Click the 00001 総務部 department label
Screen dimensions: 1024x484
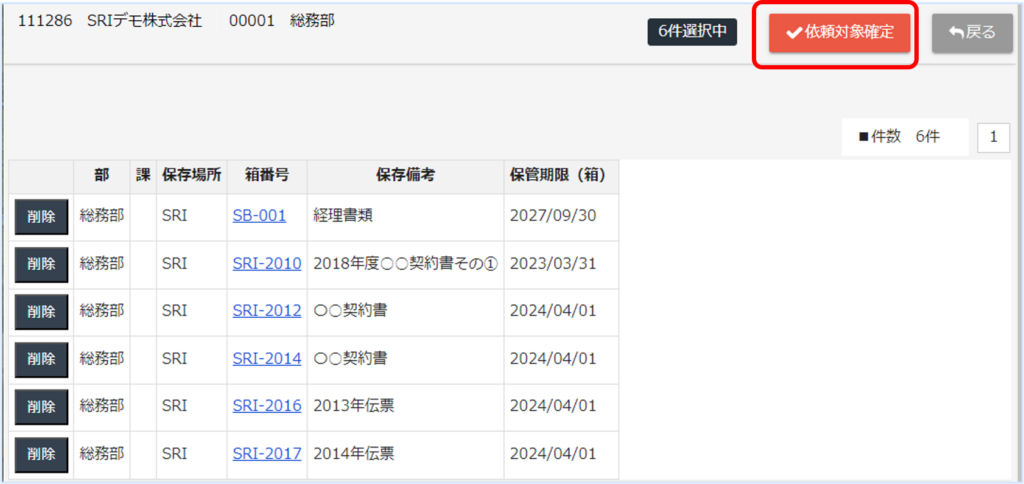281,22
